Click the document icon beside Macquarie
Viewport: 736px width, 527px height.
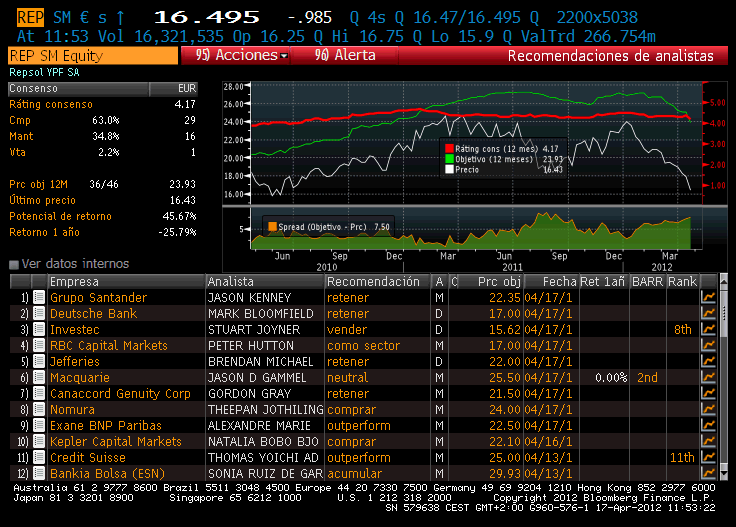coord(39,378)
